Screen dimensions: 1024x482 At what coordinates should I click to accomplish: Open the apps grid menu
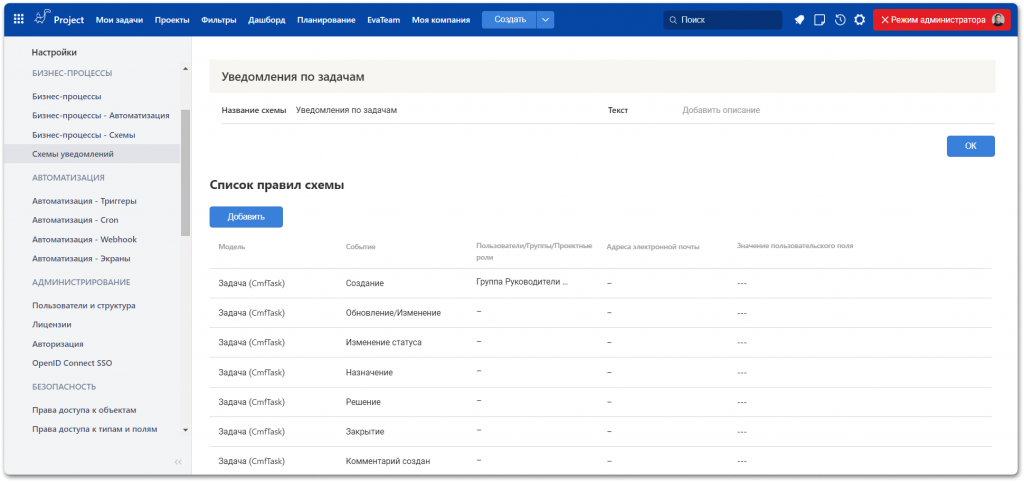click(18, 19)
